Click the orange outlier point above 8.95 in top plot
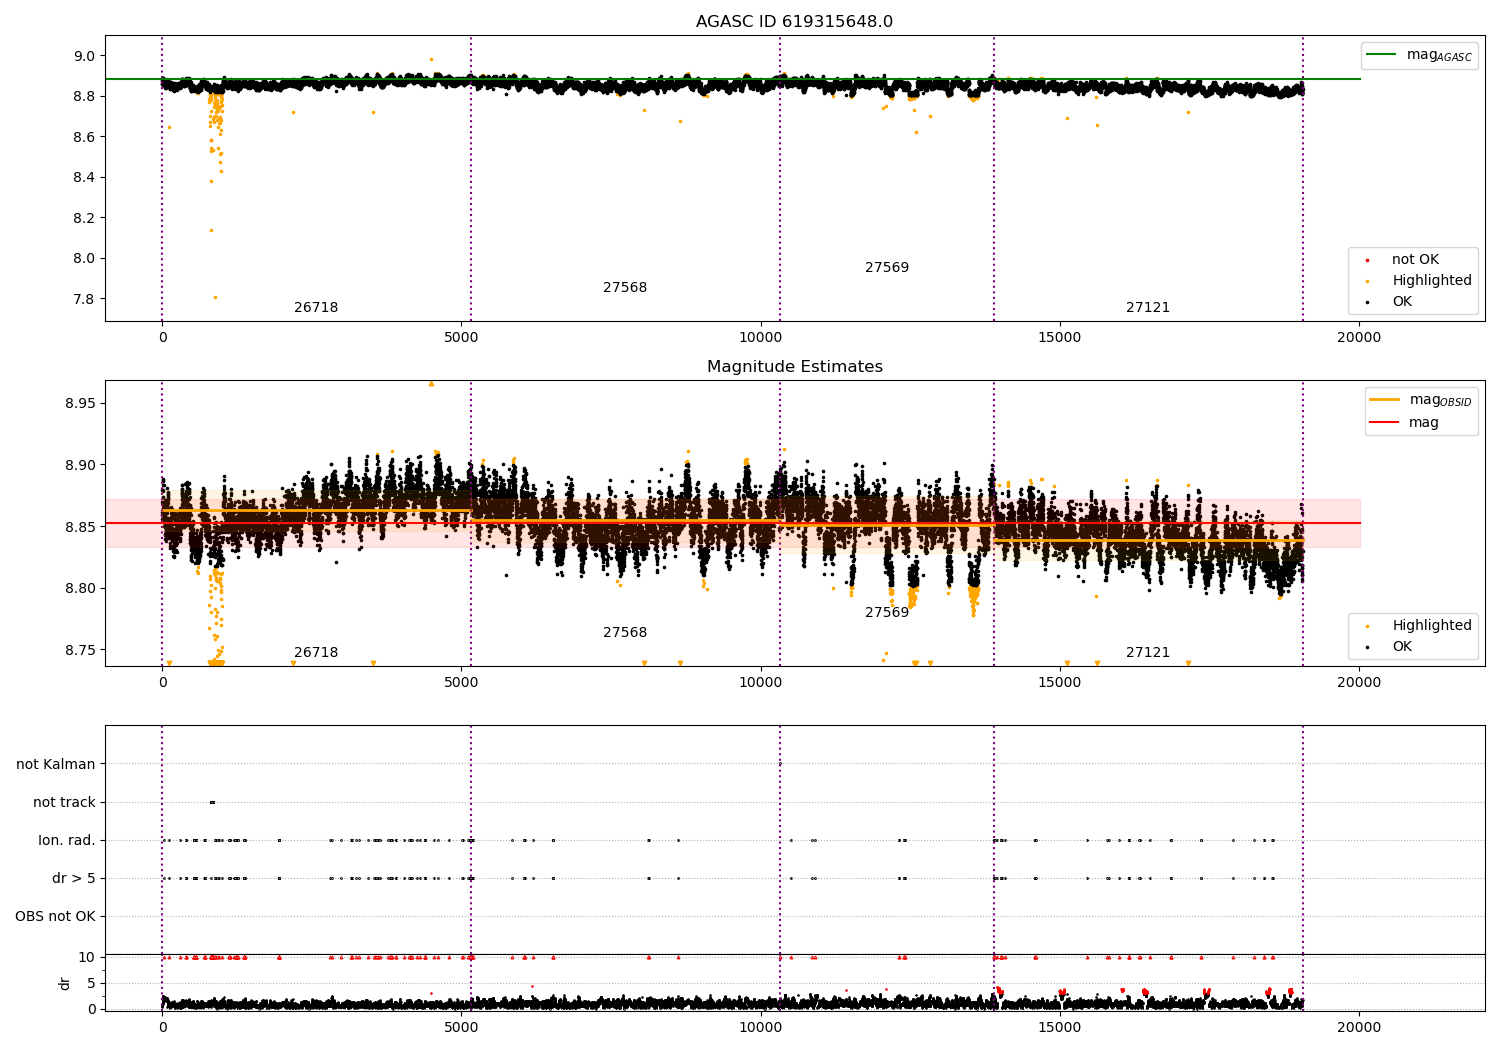 (431, 59)
